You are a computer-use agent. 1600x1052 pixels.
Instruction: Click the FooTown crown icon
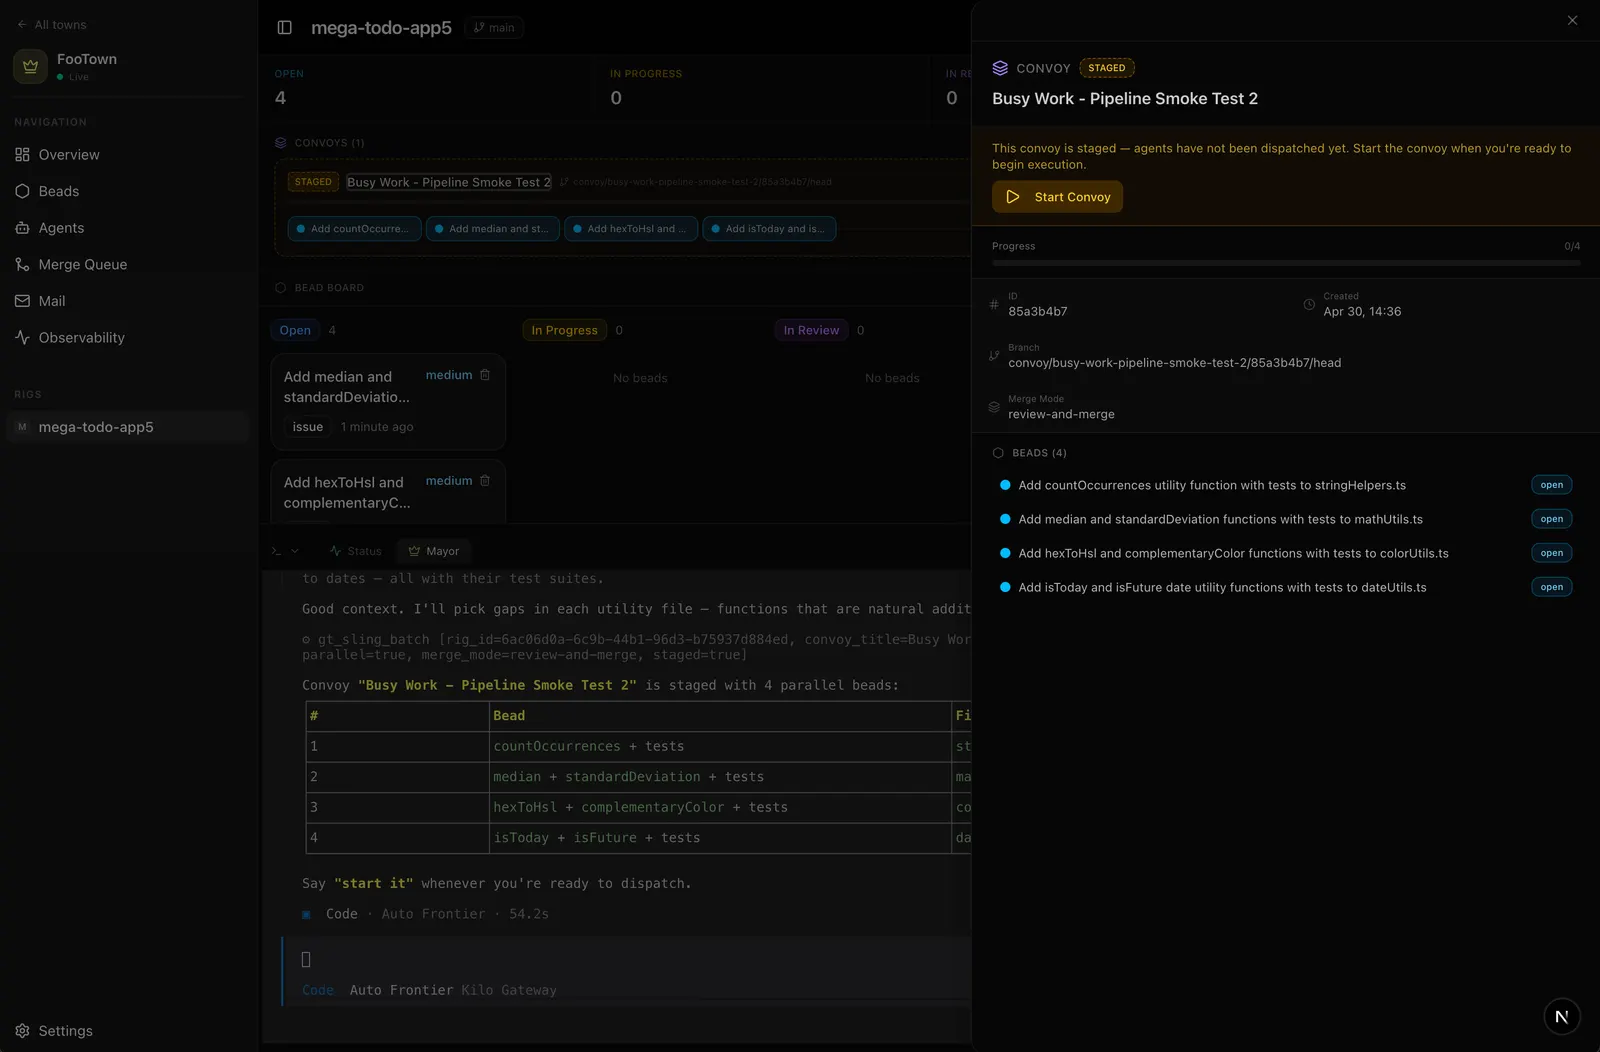[x=30, y=67]
